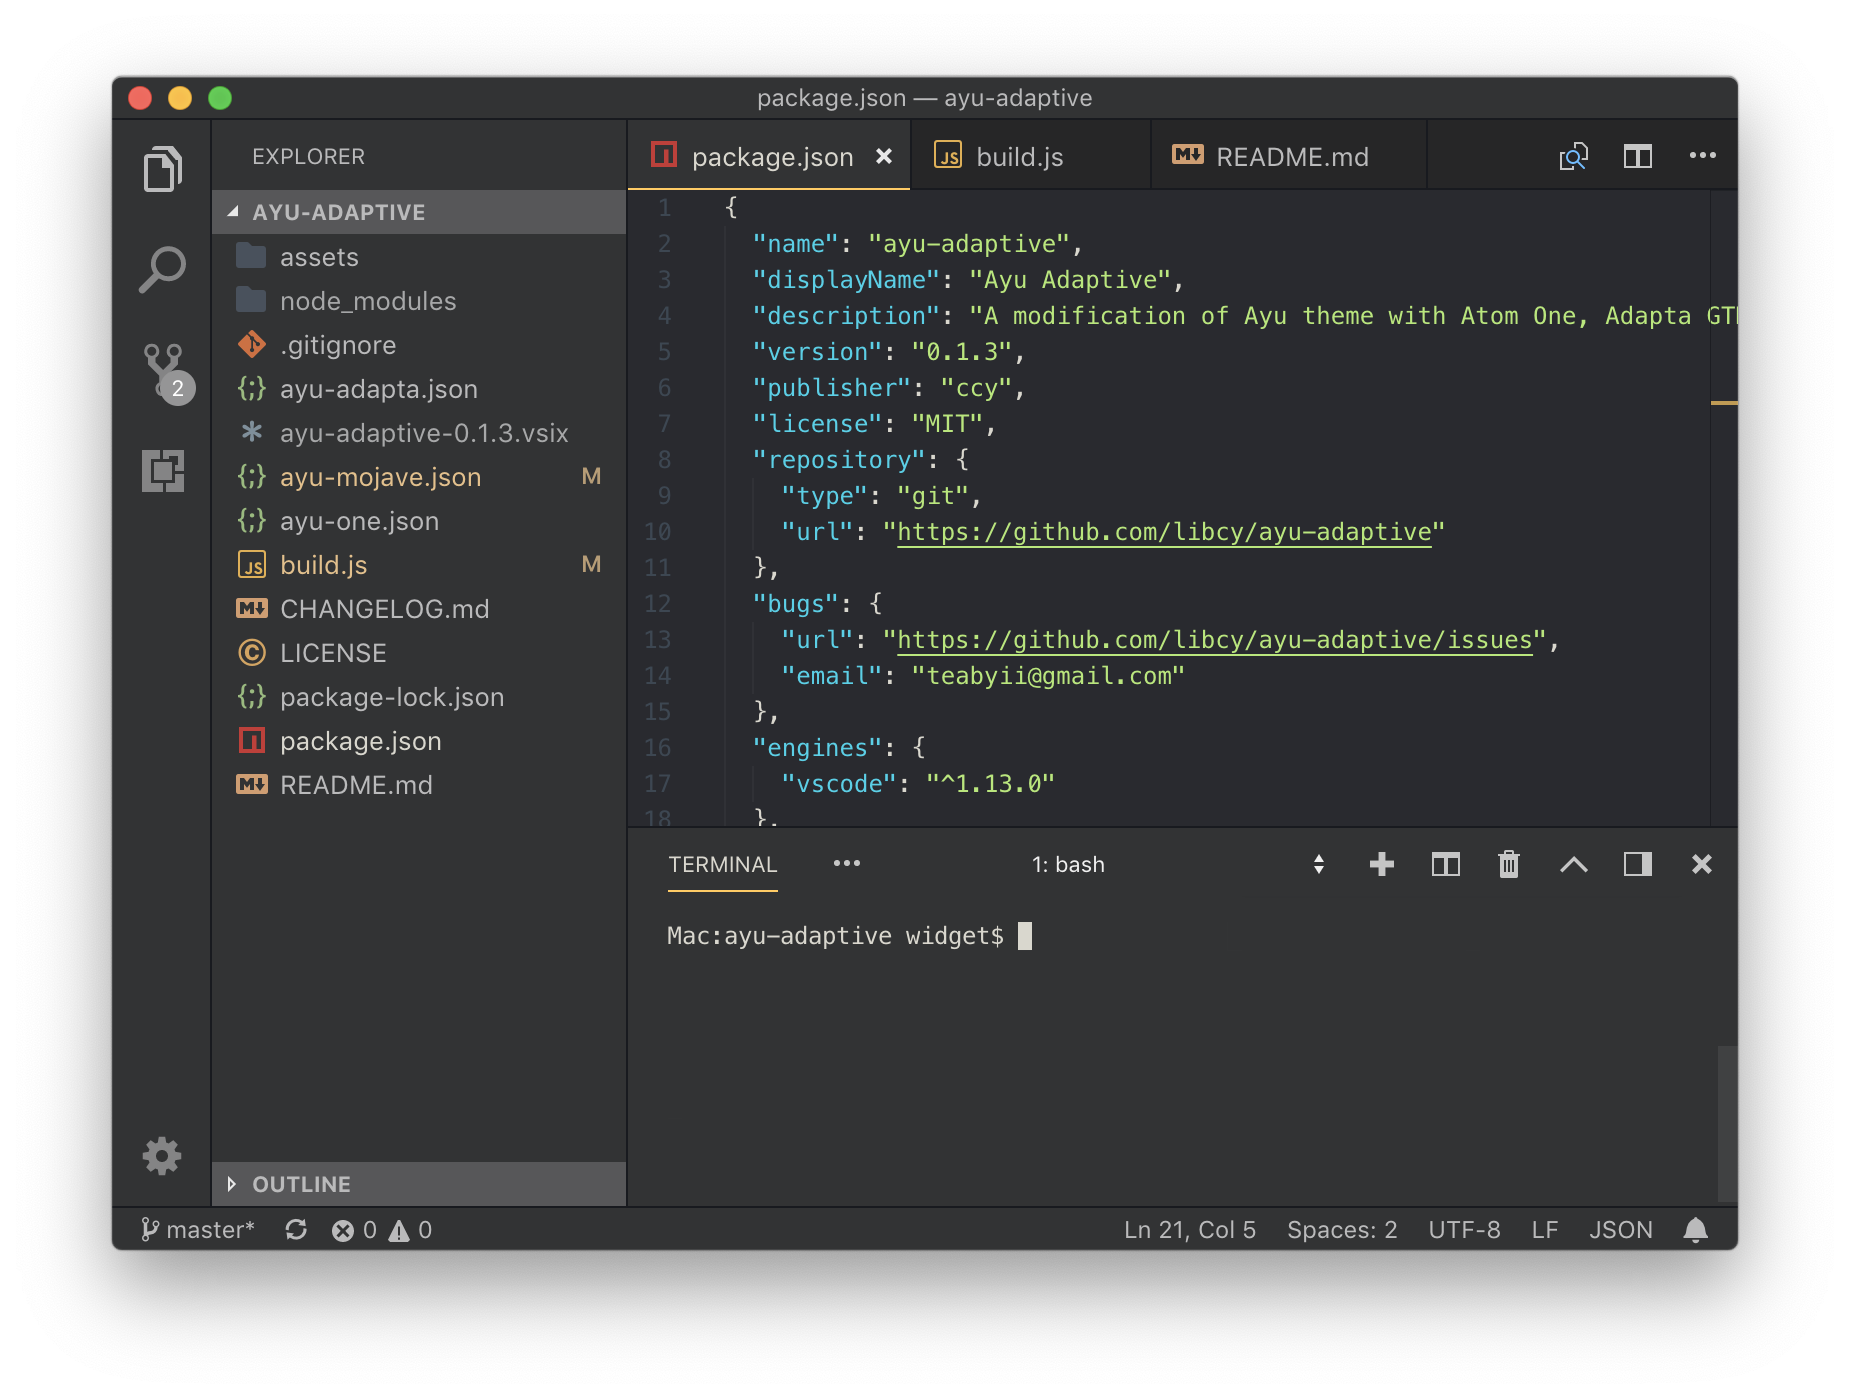1850x1398 pixels.
Task: Open build.js from the explorer tree
Action: click(419, 565)
